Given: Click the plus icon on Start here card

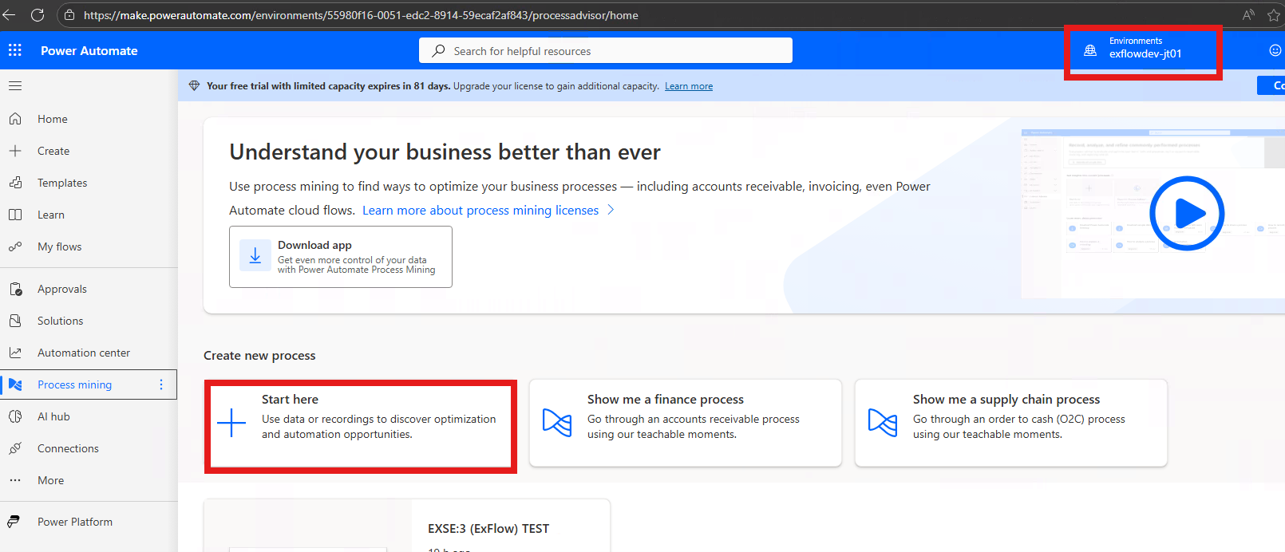Looking at the screenshot, I should pyautogui.click(x=231, y=423).
